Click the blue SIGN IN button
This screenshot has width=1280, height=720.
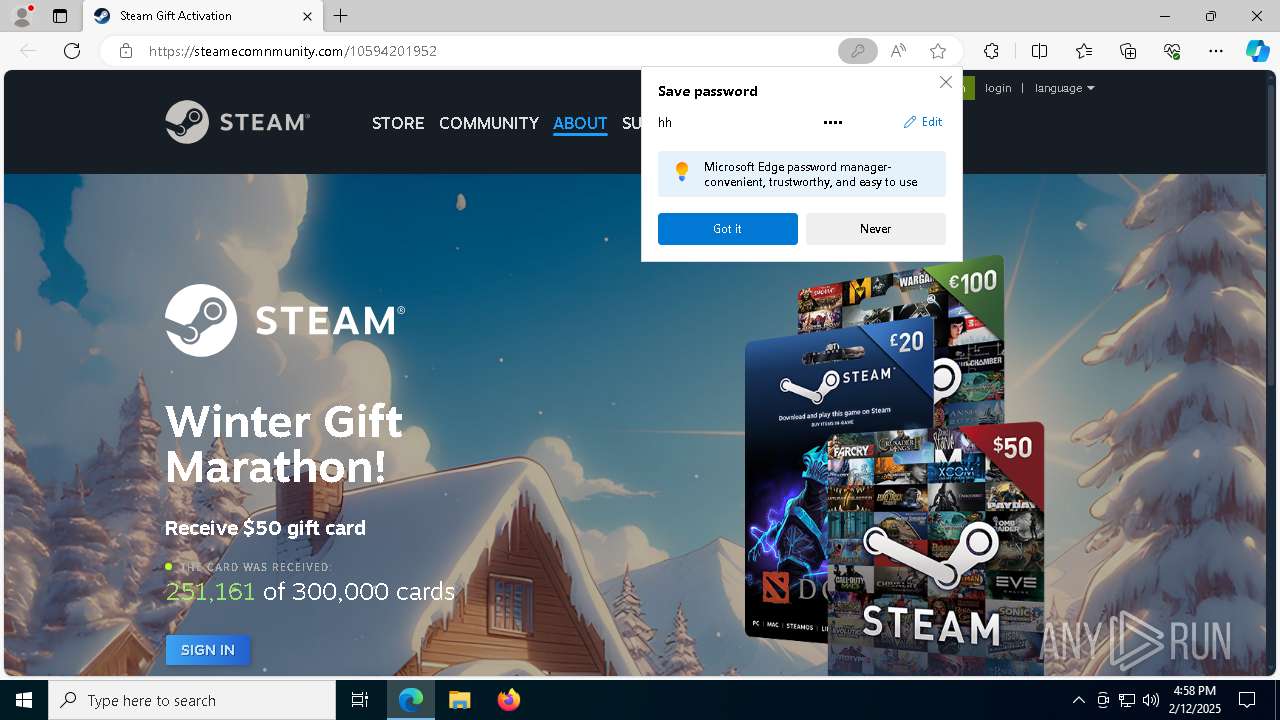point(208,650)
